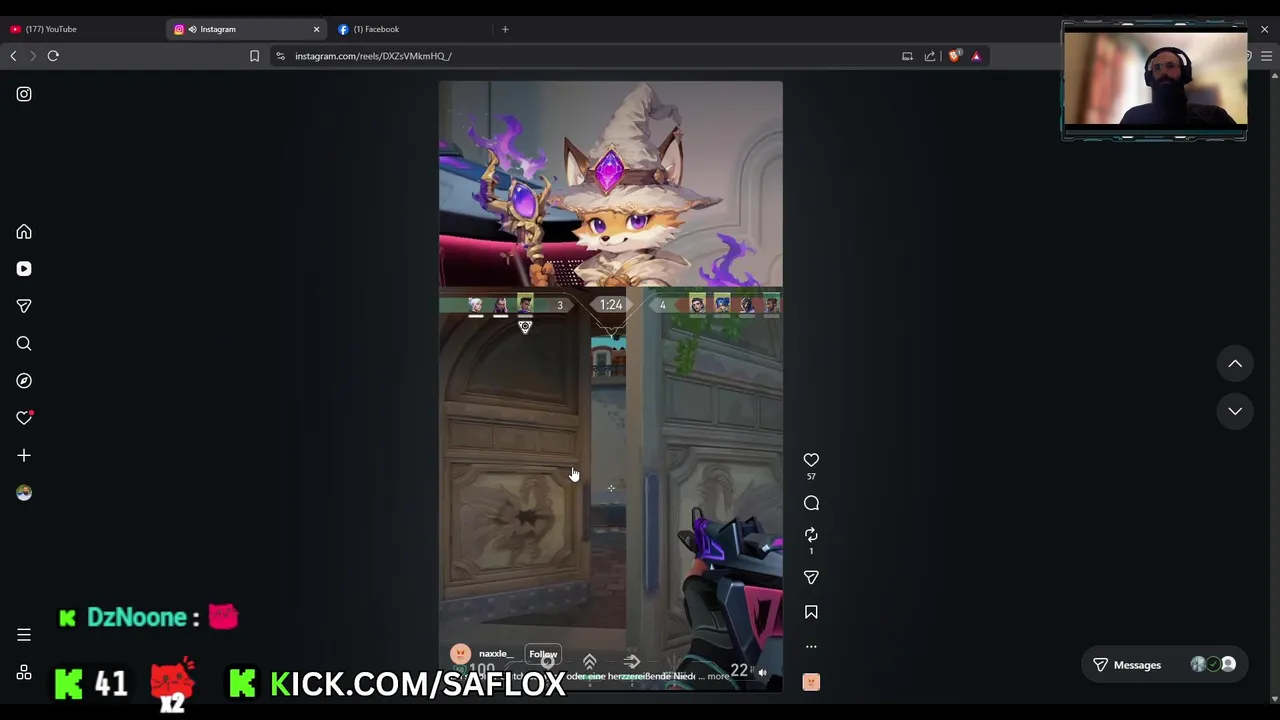
Task: Save the reel with bookmark icon
Action: (x=811, y=612)
